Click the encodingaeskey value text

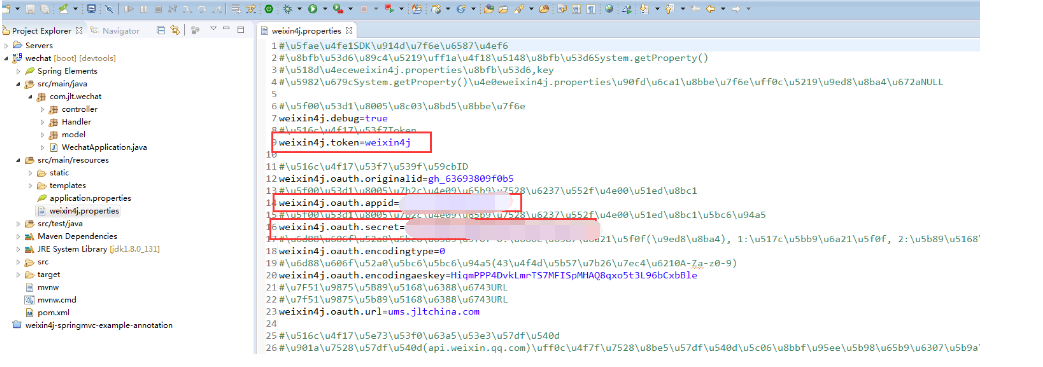click(x=573, y=275)
